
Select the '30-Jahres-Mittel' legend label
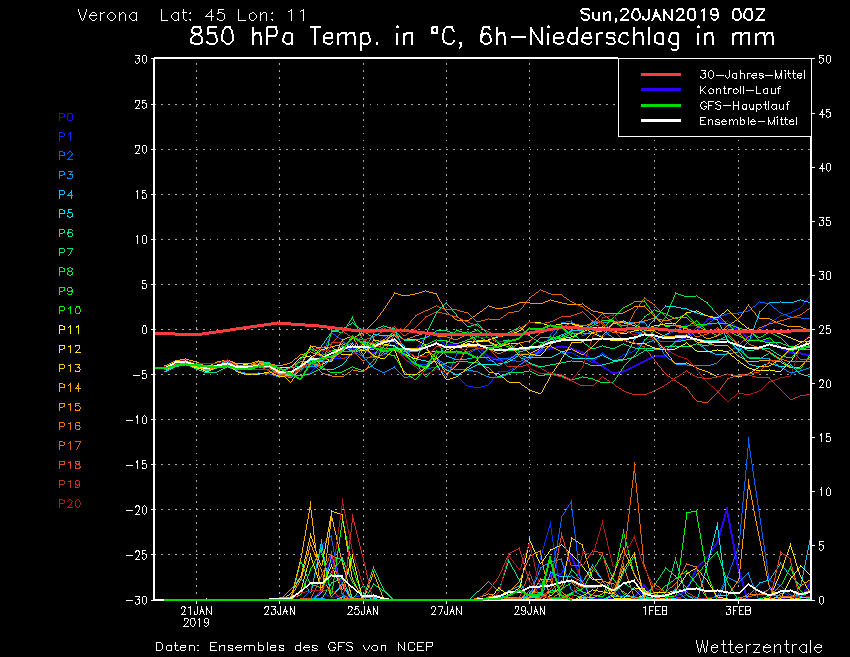[752, 75]
